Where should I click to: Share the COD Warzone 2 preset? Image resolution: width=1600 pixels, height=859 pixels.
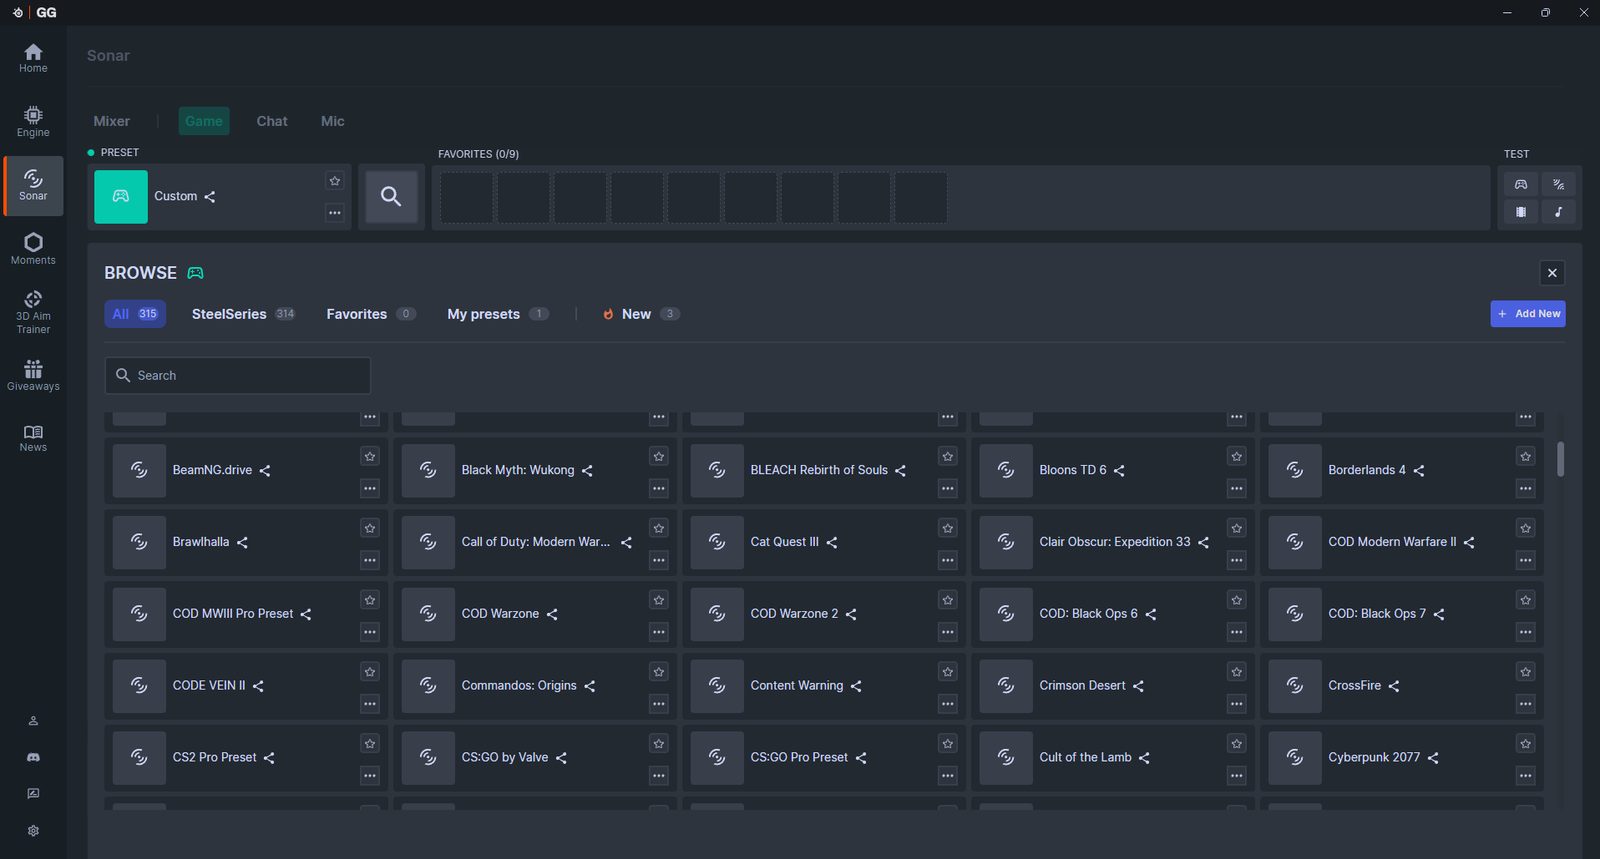pyautogui.click(x=851, y=615)
